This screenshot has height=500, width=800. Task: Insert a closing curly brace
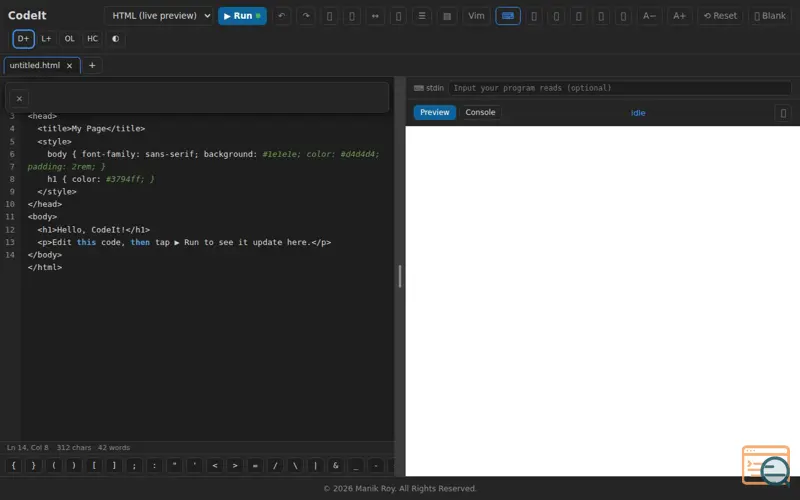click(34, 465)
